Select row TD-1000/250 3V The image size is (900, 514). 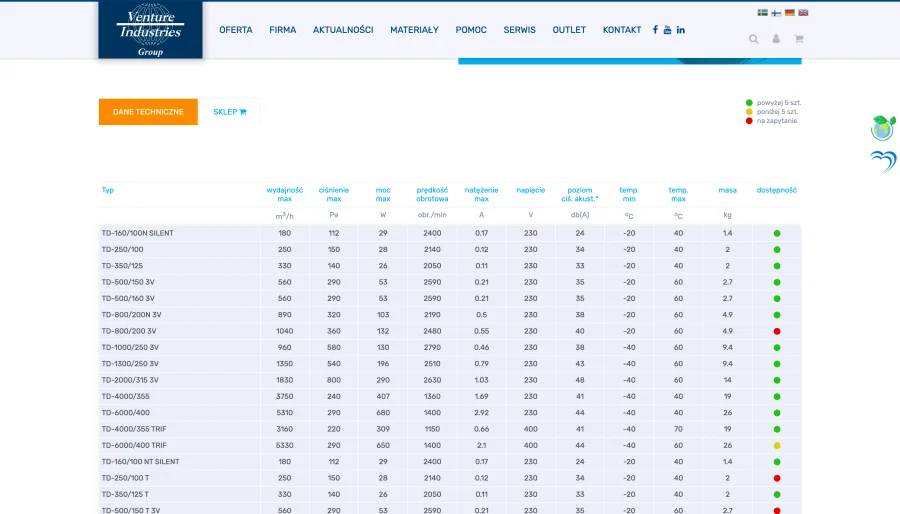pos(449,348)
